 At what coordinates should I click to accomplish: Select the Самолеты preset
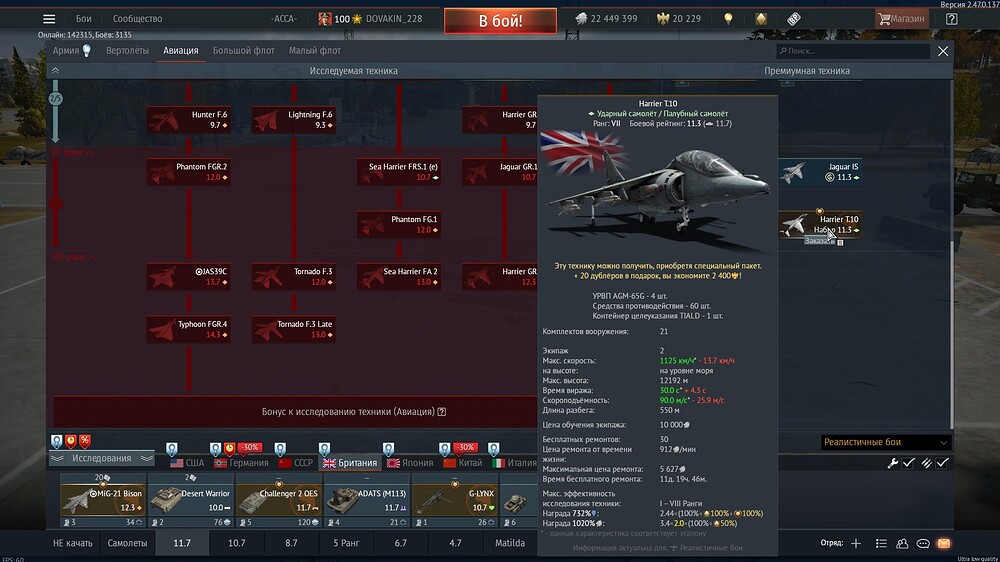127,544
